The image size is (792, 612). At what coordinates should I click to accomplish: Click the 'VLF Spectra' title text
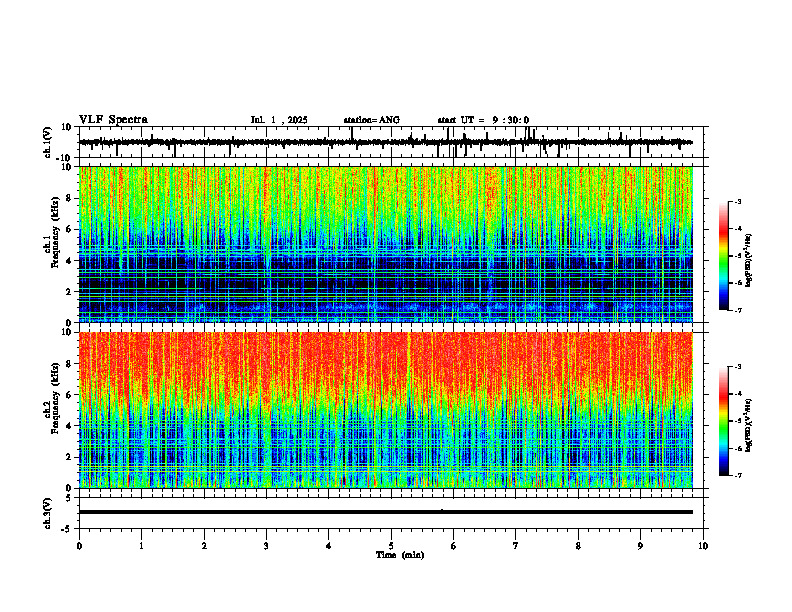113,120
